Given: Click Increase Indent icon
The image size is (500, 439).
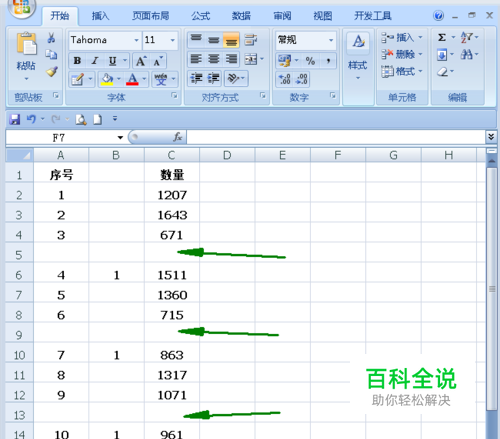Looking at the screenshot, I should tap(214, 79).
